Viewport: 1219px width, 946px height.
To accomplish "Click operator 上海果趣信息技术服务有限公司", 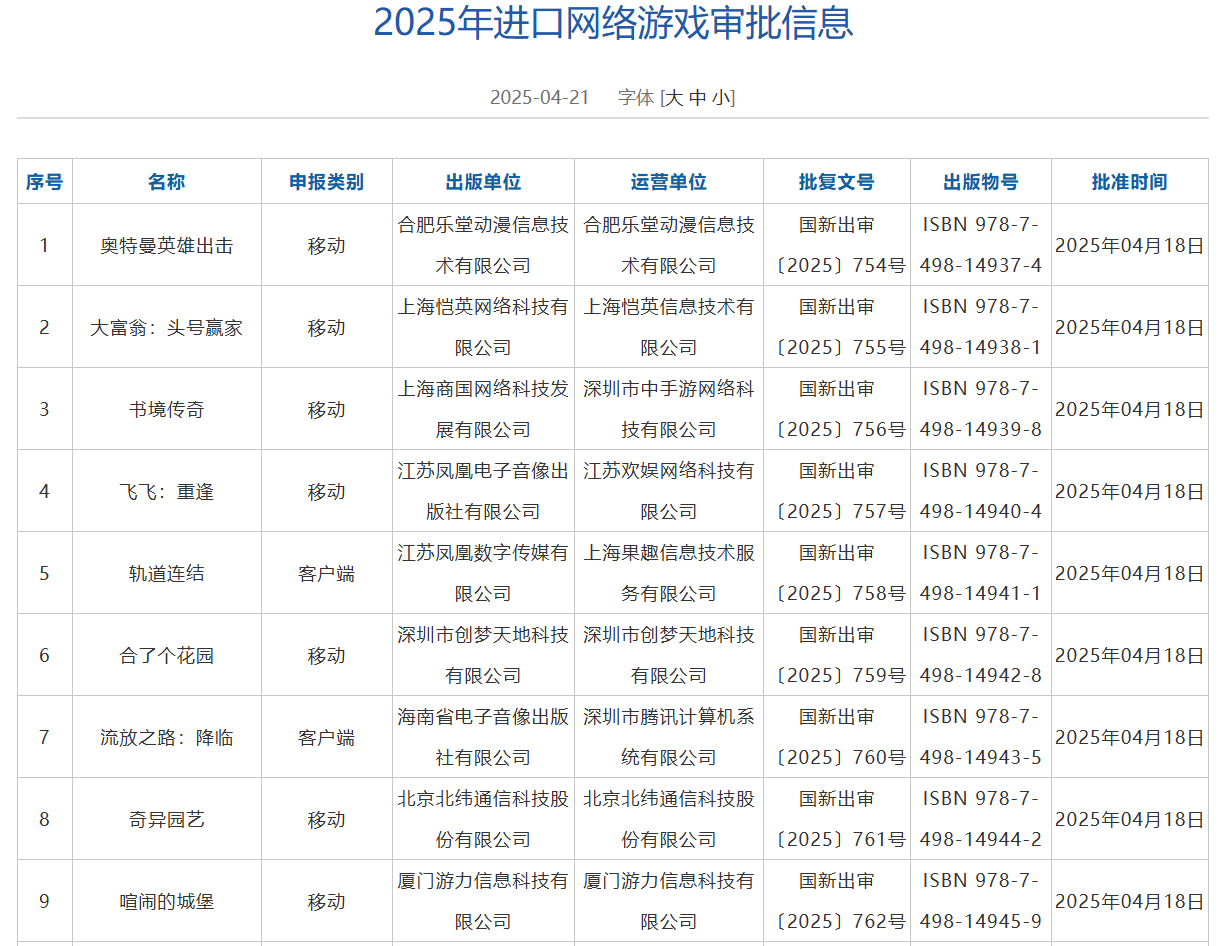I will click(669, 573).
